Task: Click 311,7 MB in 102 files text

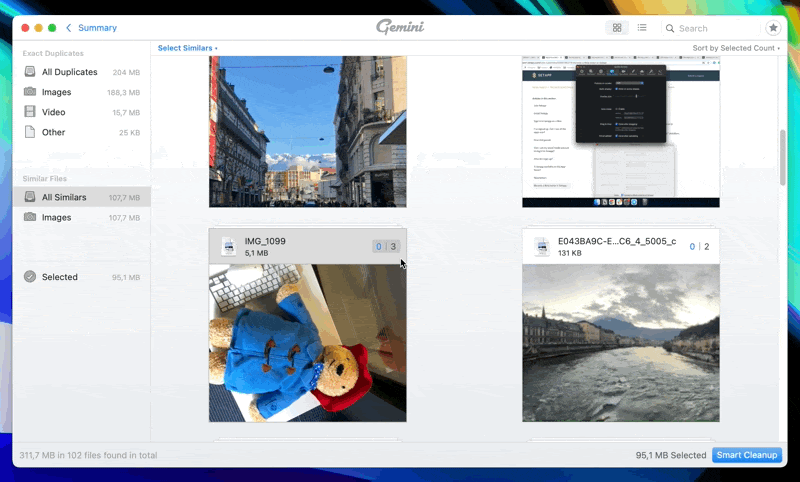Action: coord(88,455)
